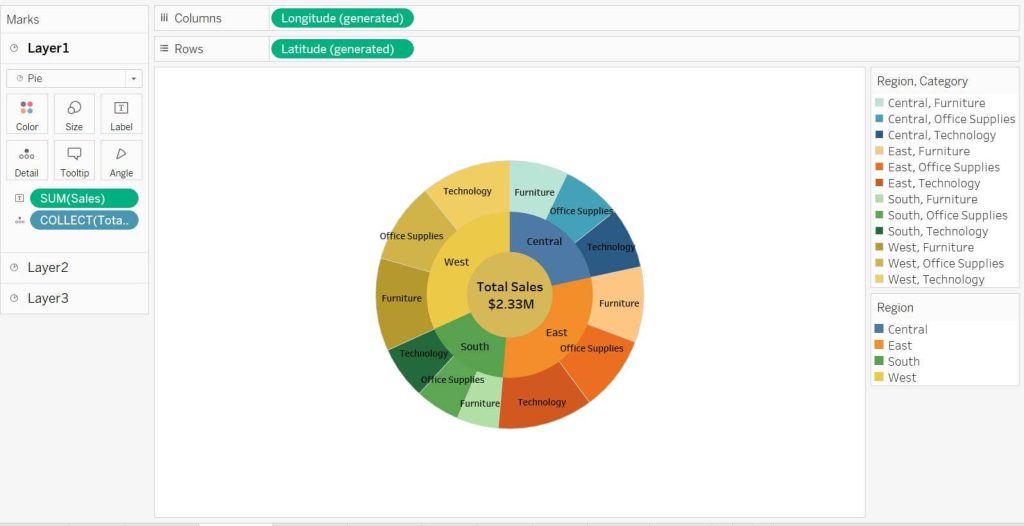The image size is (1024, 526).
Task: Open the Pie mark type dropdown
Action: pyautogui.click(x=74, y=78)
